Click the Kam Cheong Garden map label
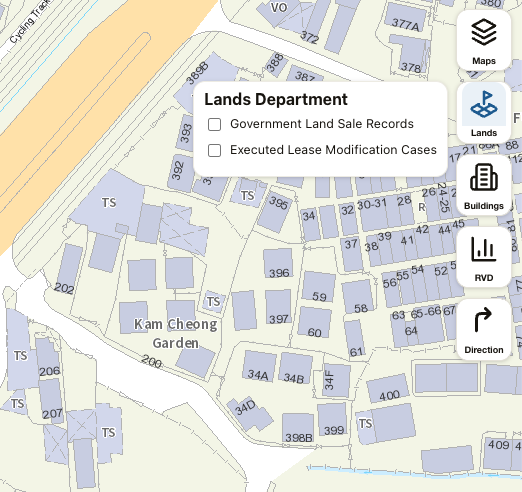The height and width of the screenshot is (492, 522). coord(176,333)
